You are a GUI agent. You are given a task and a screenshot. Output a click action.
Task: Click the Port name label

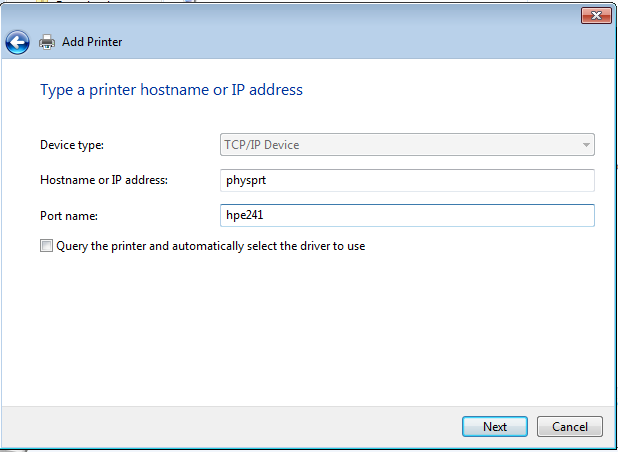67,215
